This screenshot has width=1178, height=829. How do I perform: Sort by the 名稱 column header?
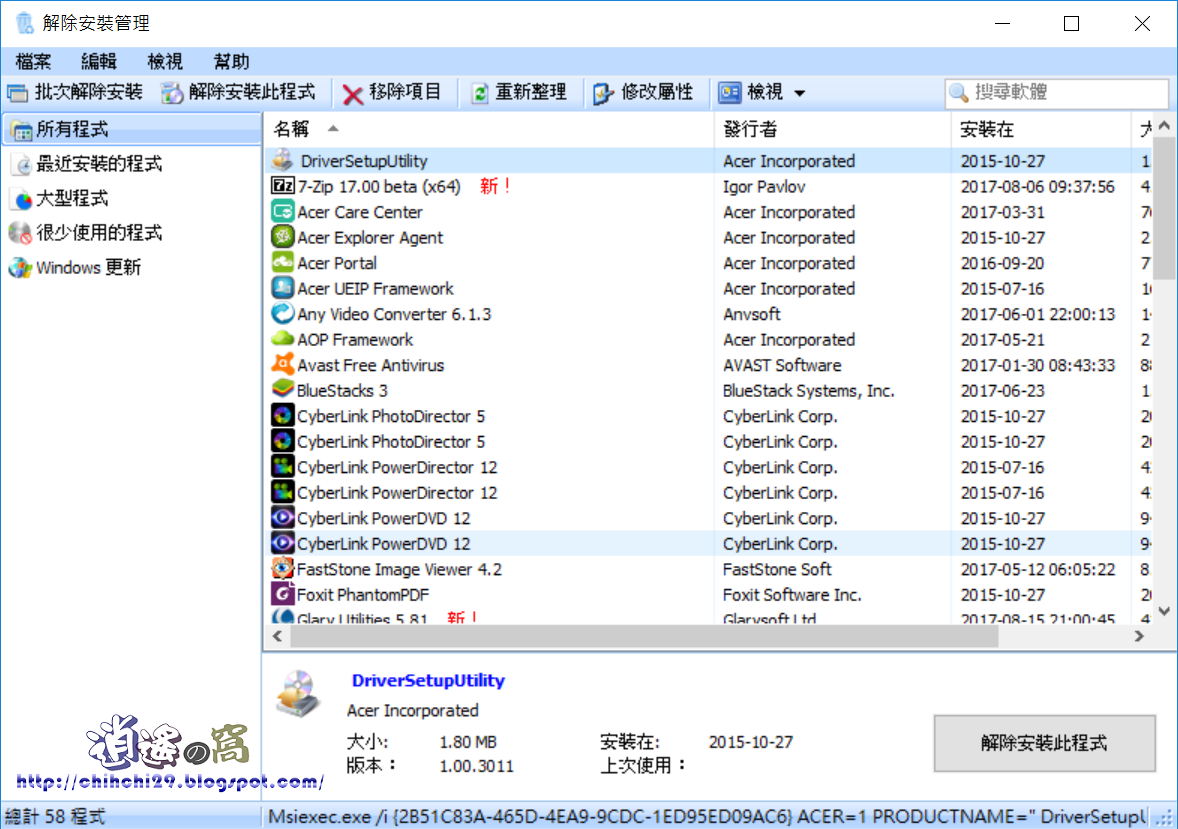coord(488,129)
